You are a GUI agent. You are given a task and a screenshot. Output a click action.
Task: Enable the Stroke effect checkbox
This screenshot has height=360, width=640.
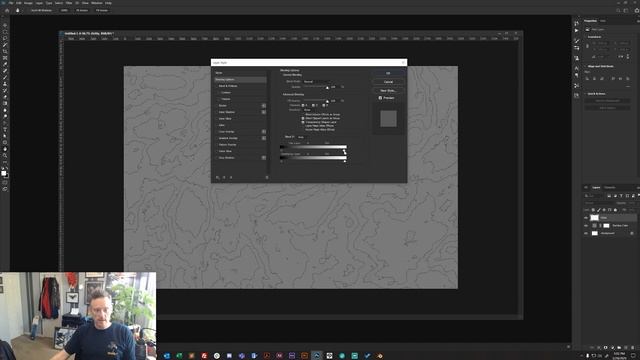tap(217, 106)
